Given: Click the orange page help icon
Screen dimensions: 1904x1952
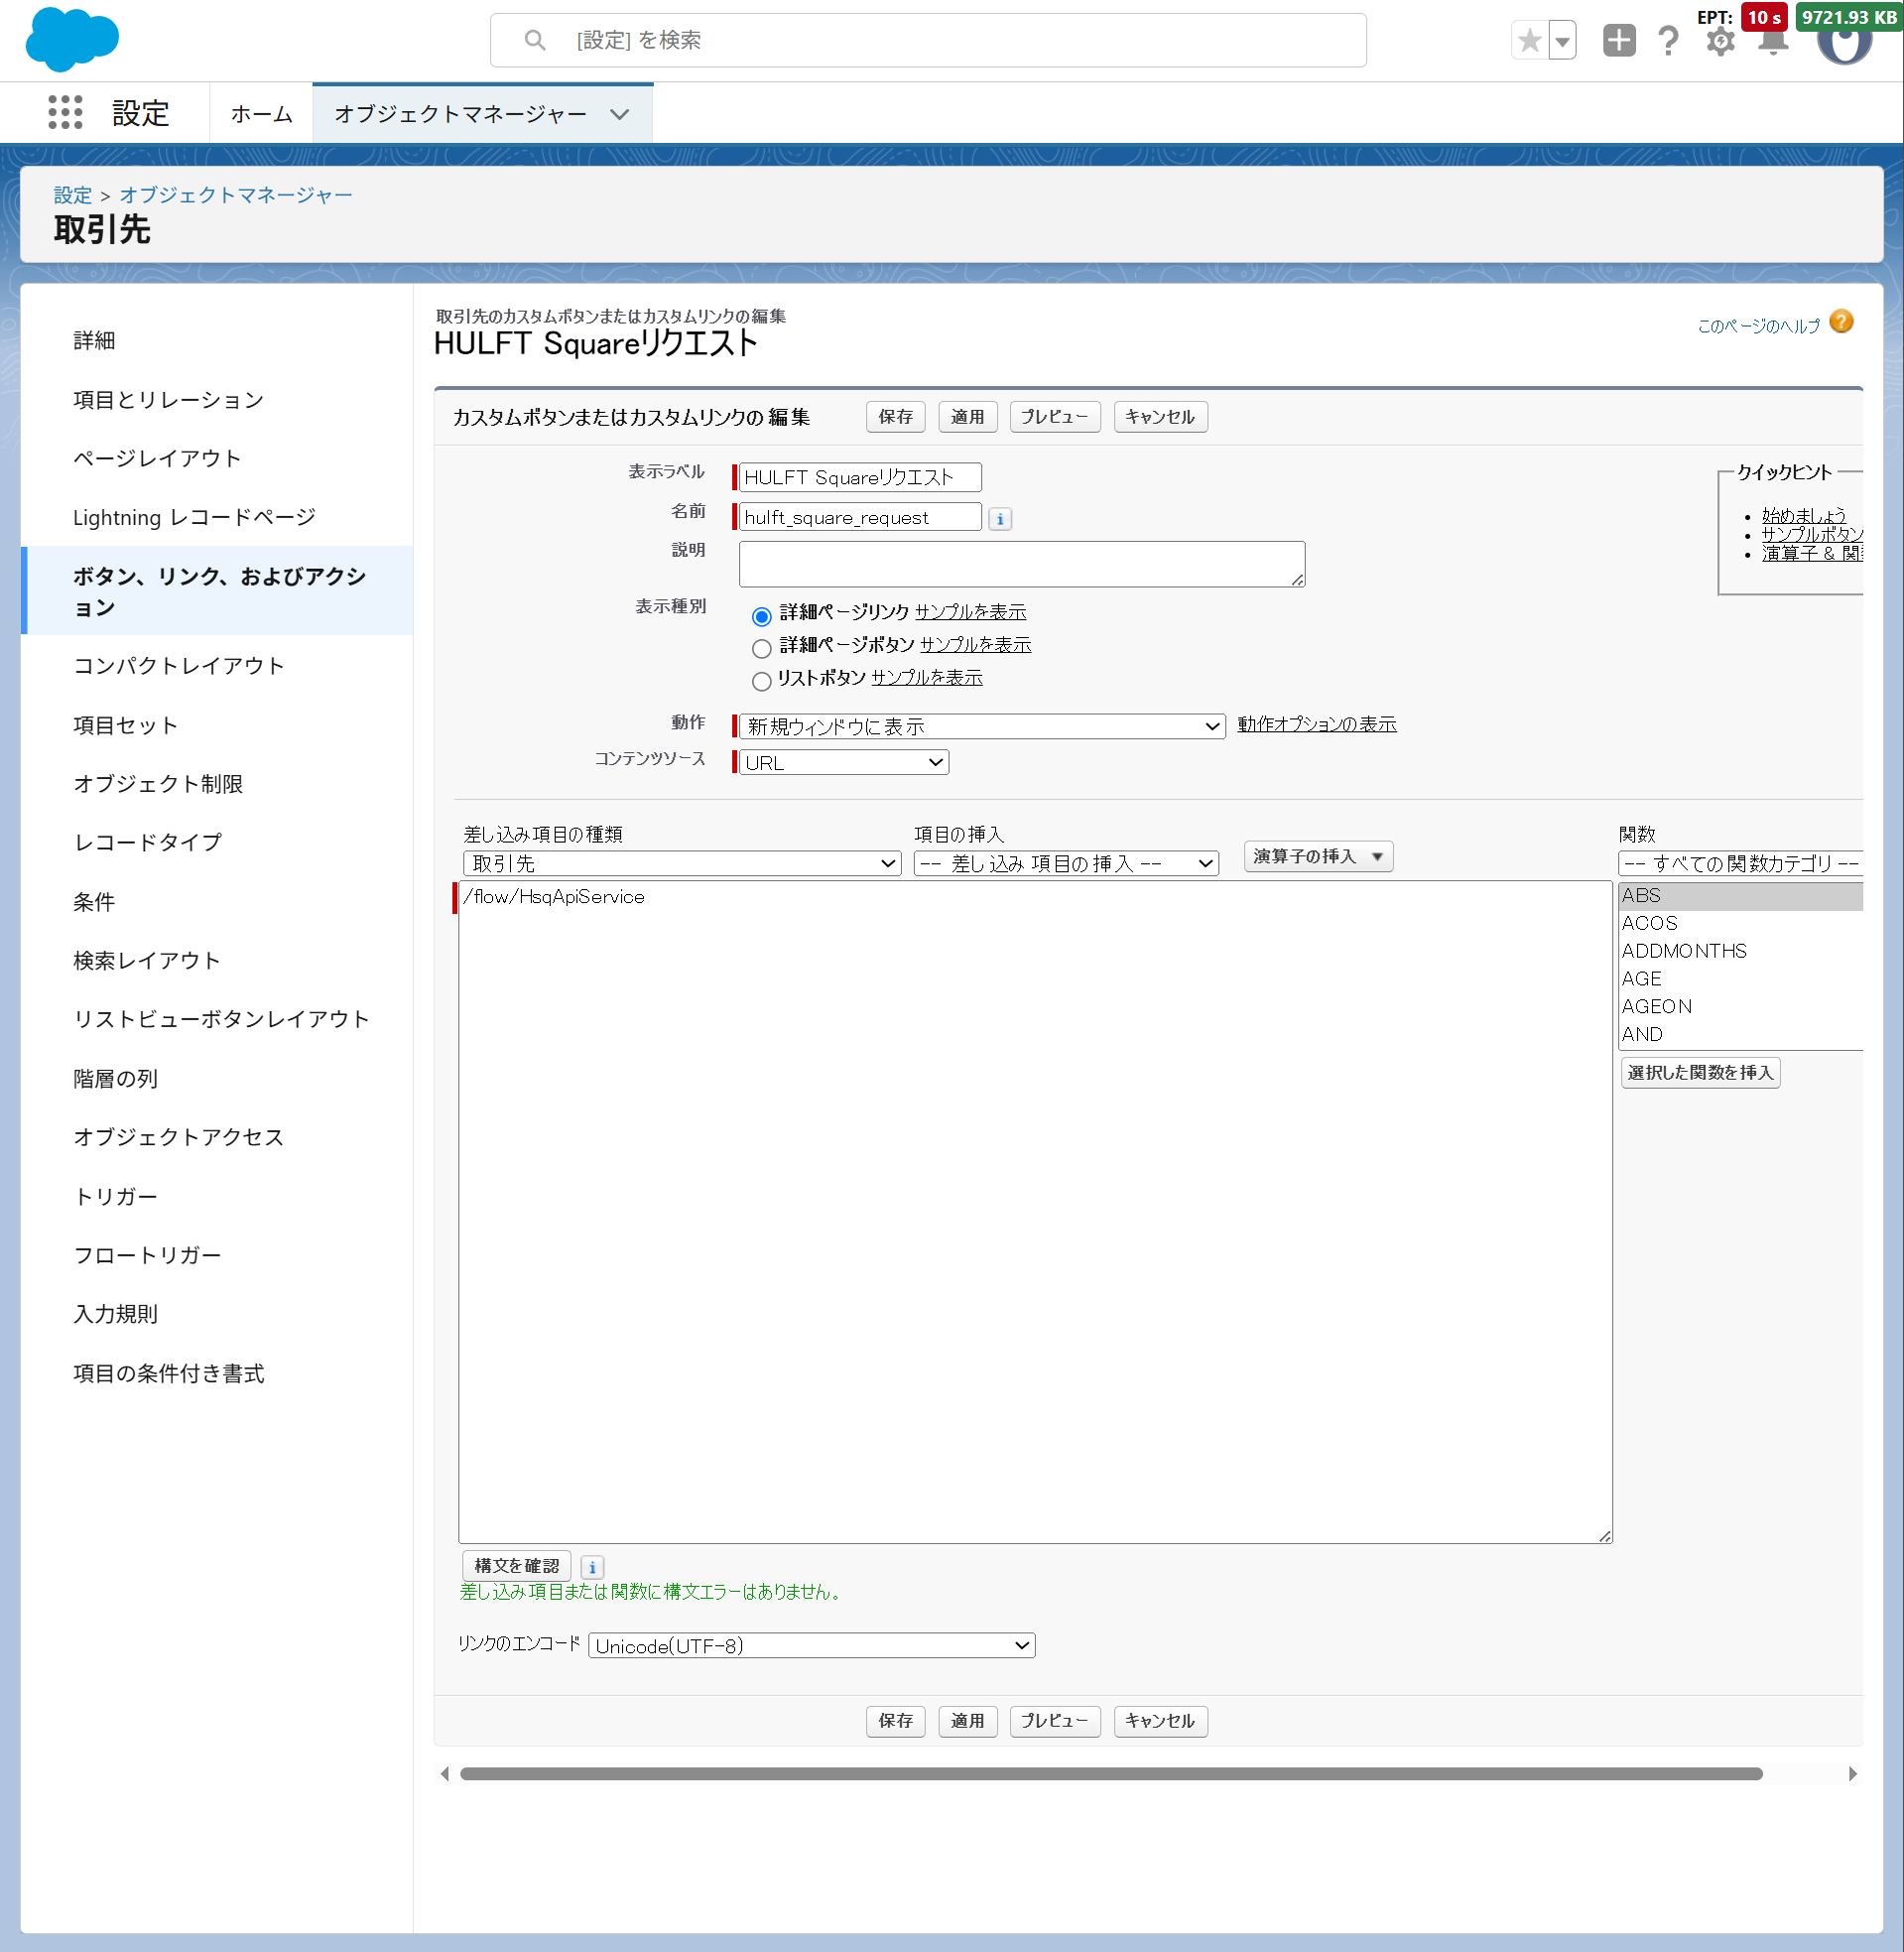Looking at the screenshot, I should pyautogui.click(x=1841, y=322).
